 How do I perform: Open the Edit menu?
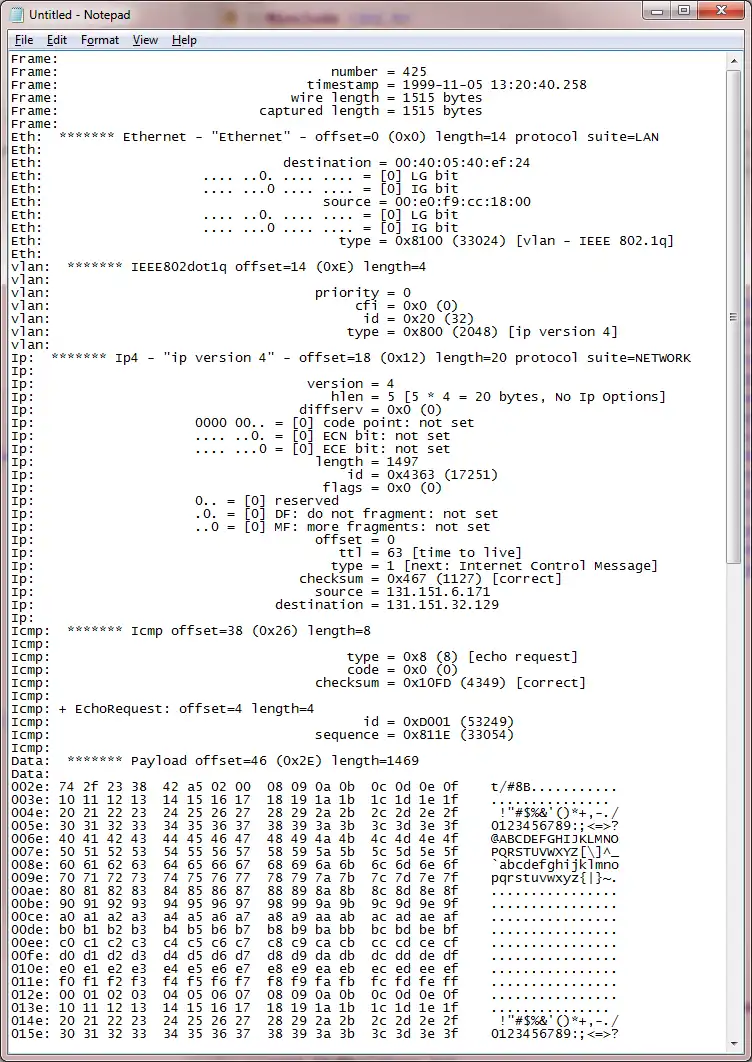56,40
